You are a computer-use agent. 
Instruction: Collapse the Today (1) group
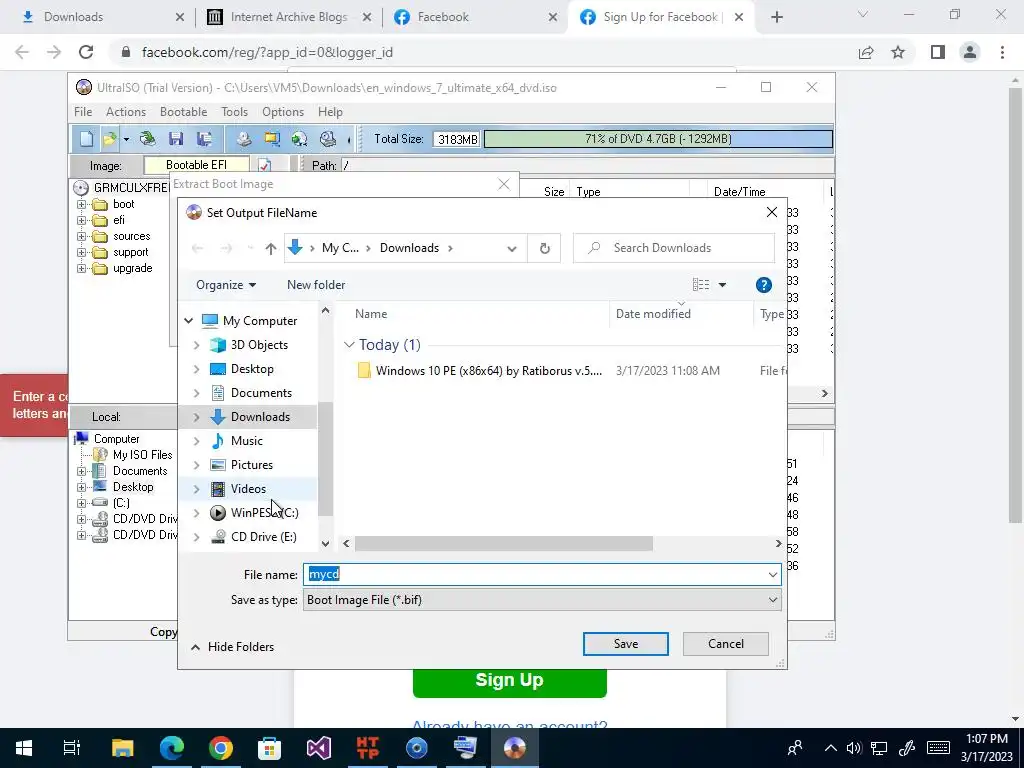(349, 344)
